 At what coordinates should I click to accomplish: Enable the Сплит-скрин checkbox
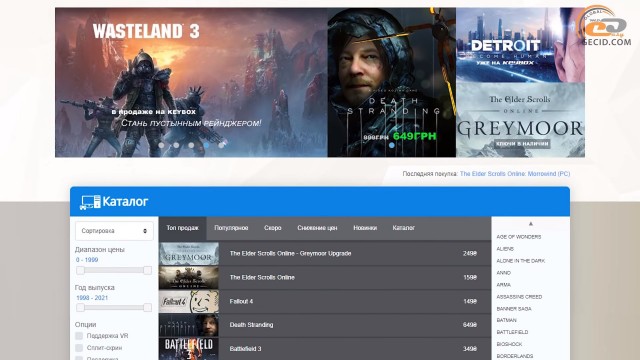click(x=79, y=348)
